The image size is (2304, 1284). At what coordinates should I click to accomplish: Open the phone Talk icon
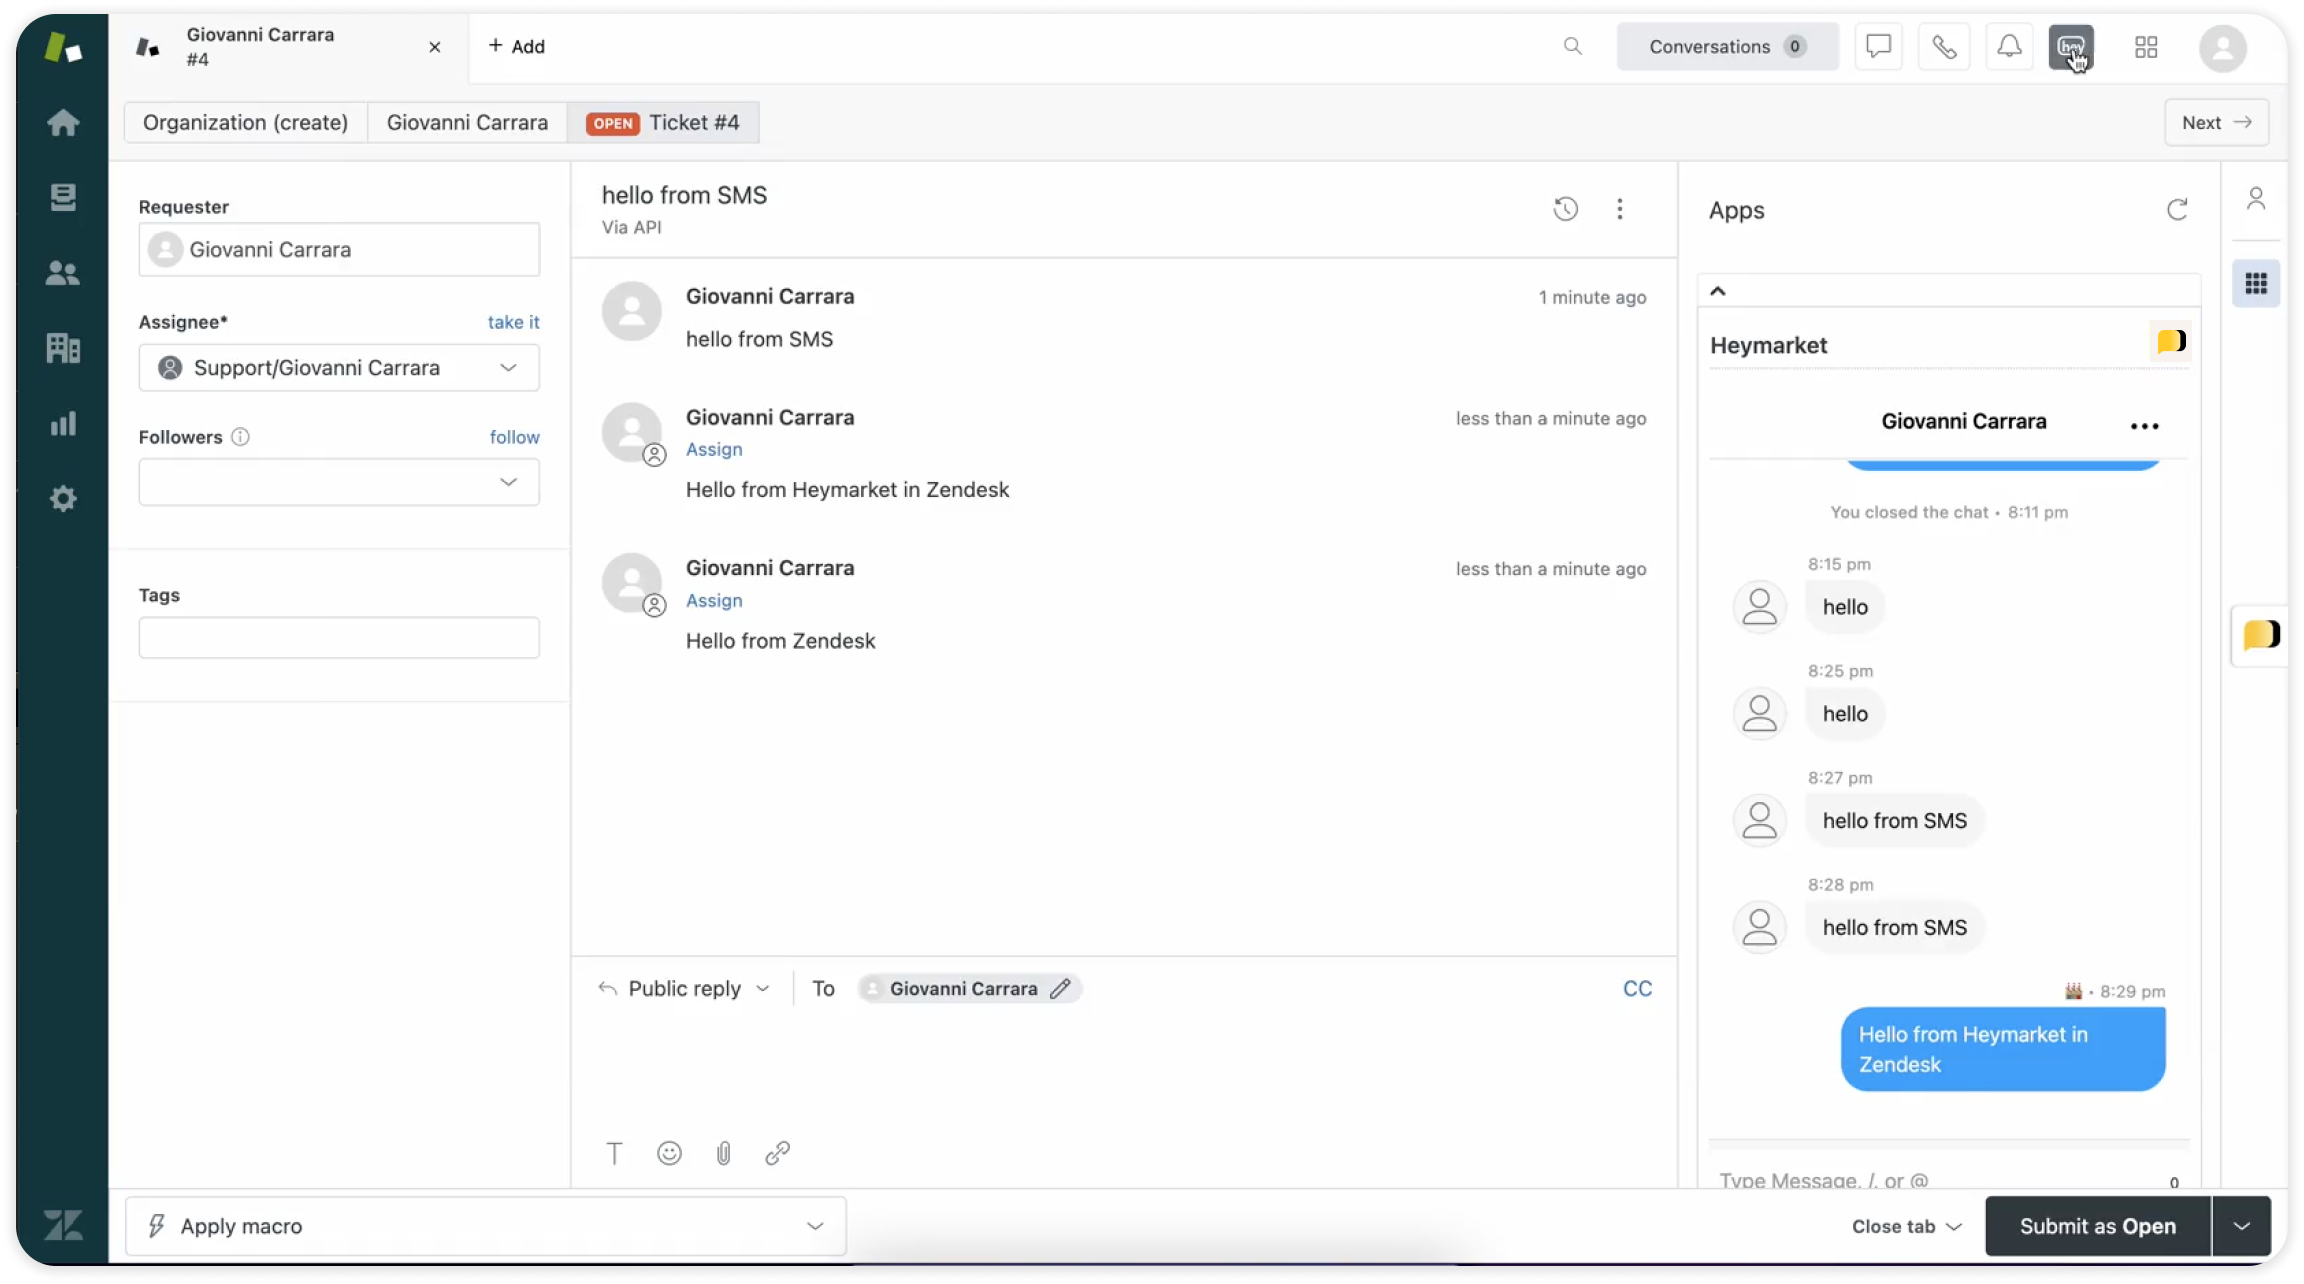[x=1944, y=47]
